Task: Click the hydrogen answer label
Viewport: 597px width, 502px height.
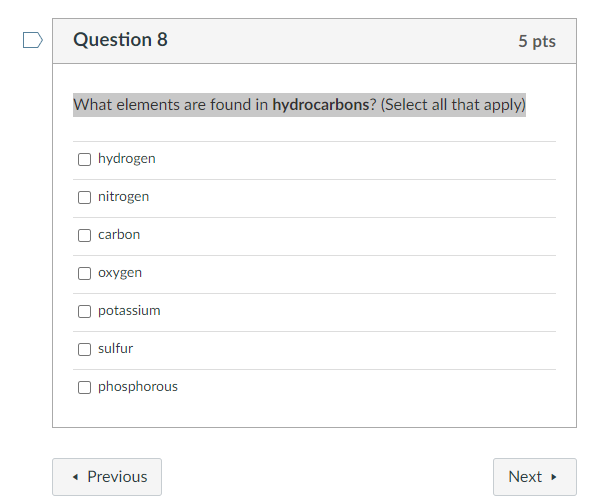Action: tap(127, 159)
